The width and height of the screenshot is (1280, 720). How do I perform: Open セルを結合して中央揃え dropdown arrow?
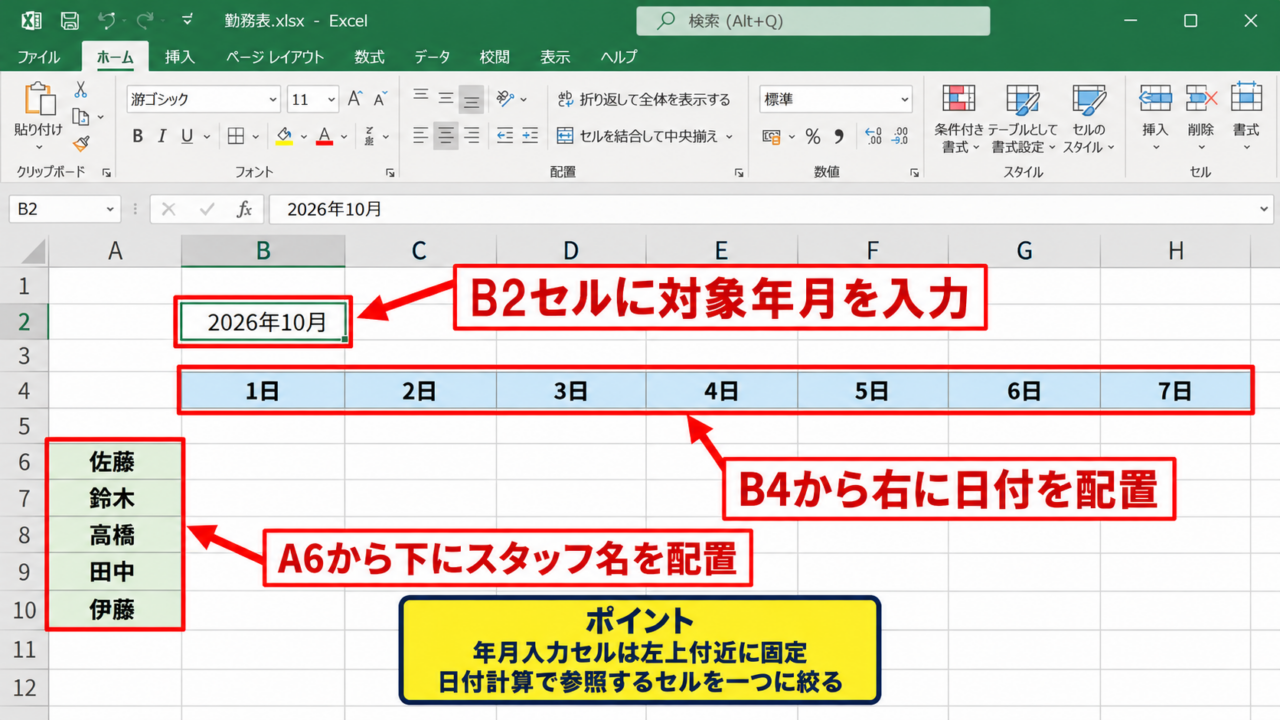click(729, 136)
